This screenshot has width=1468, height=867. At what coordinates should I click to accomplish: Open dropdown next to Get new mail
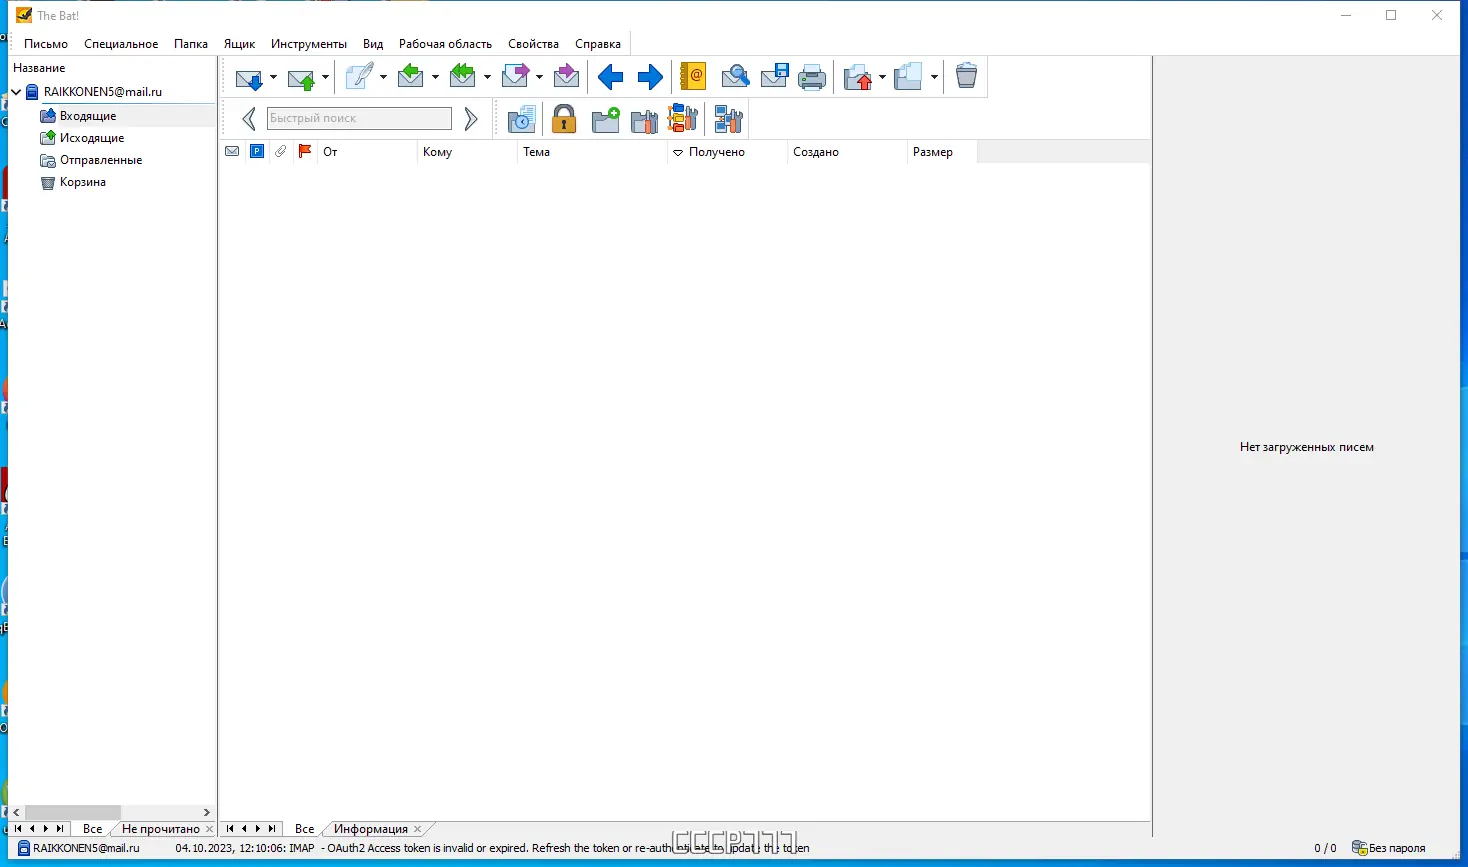273,77
